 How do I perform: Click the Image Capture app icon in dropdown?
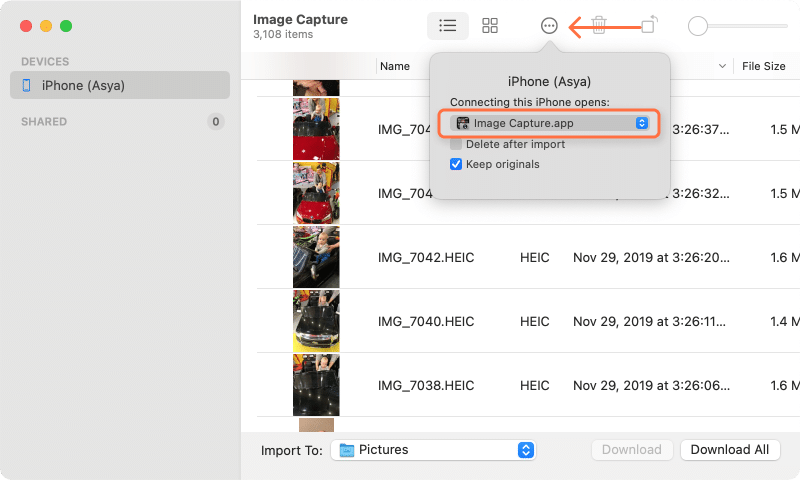(x=463, y=123)
